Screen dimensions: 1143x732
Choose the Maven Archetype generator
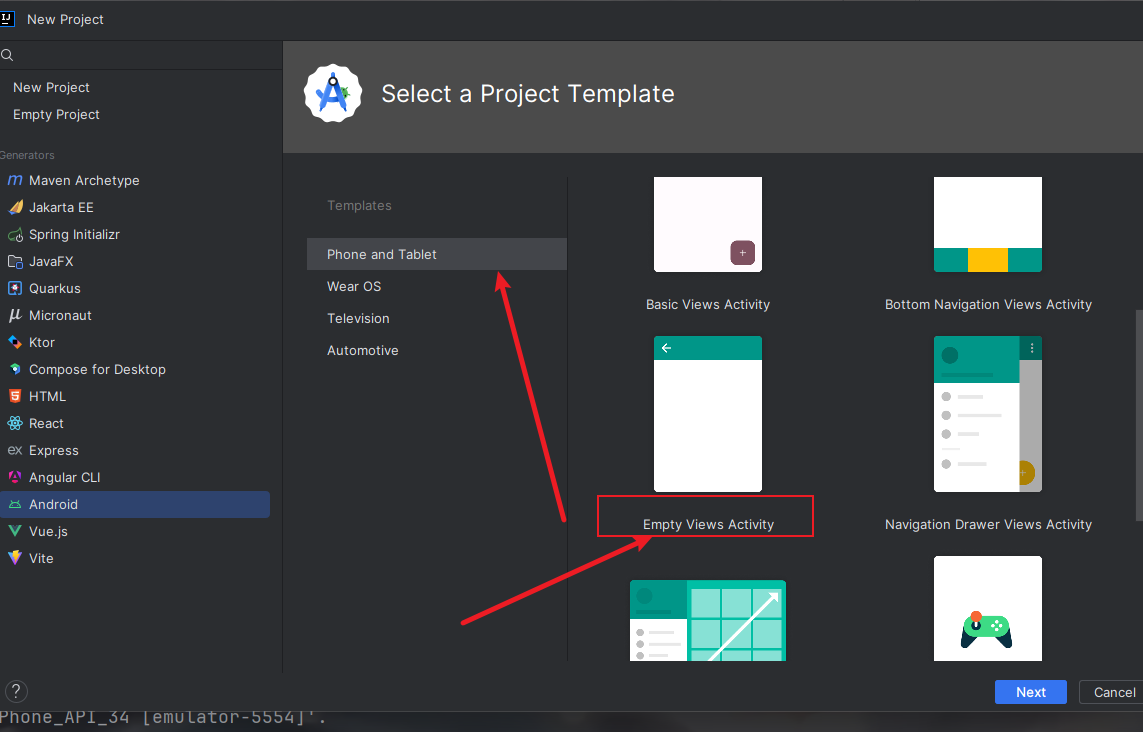coord(135,180)
